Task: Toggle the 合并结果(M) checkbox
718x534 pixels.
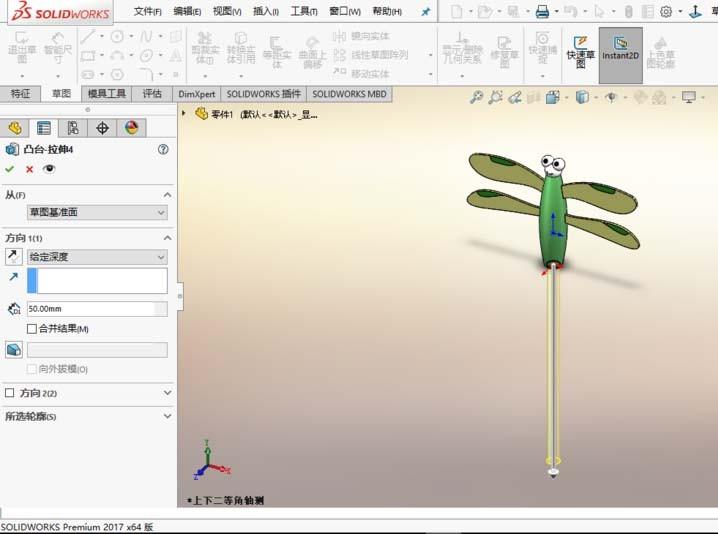Action: pos(32,329)
